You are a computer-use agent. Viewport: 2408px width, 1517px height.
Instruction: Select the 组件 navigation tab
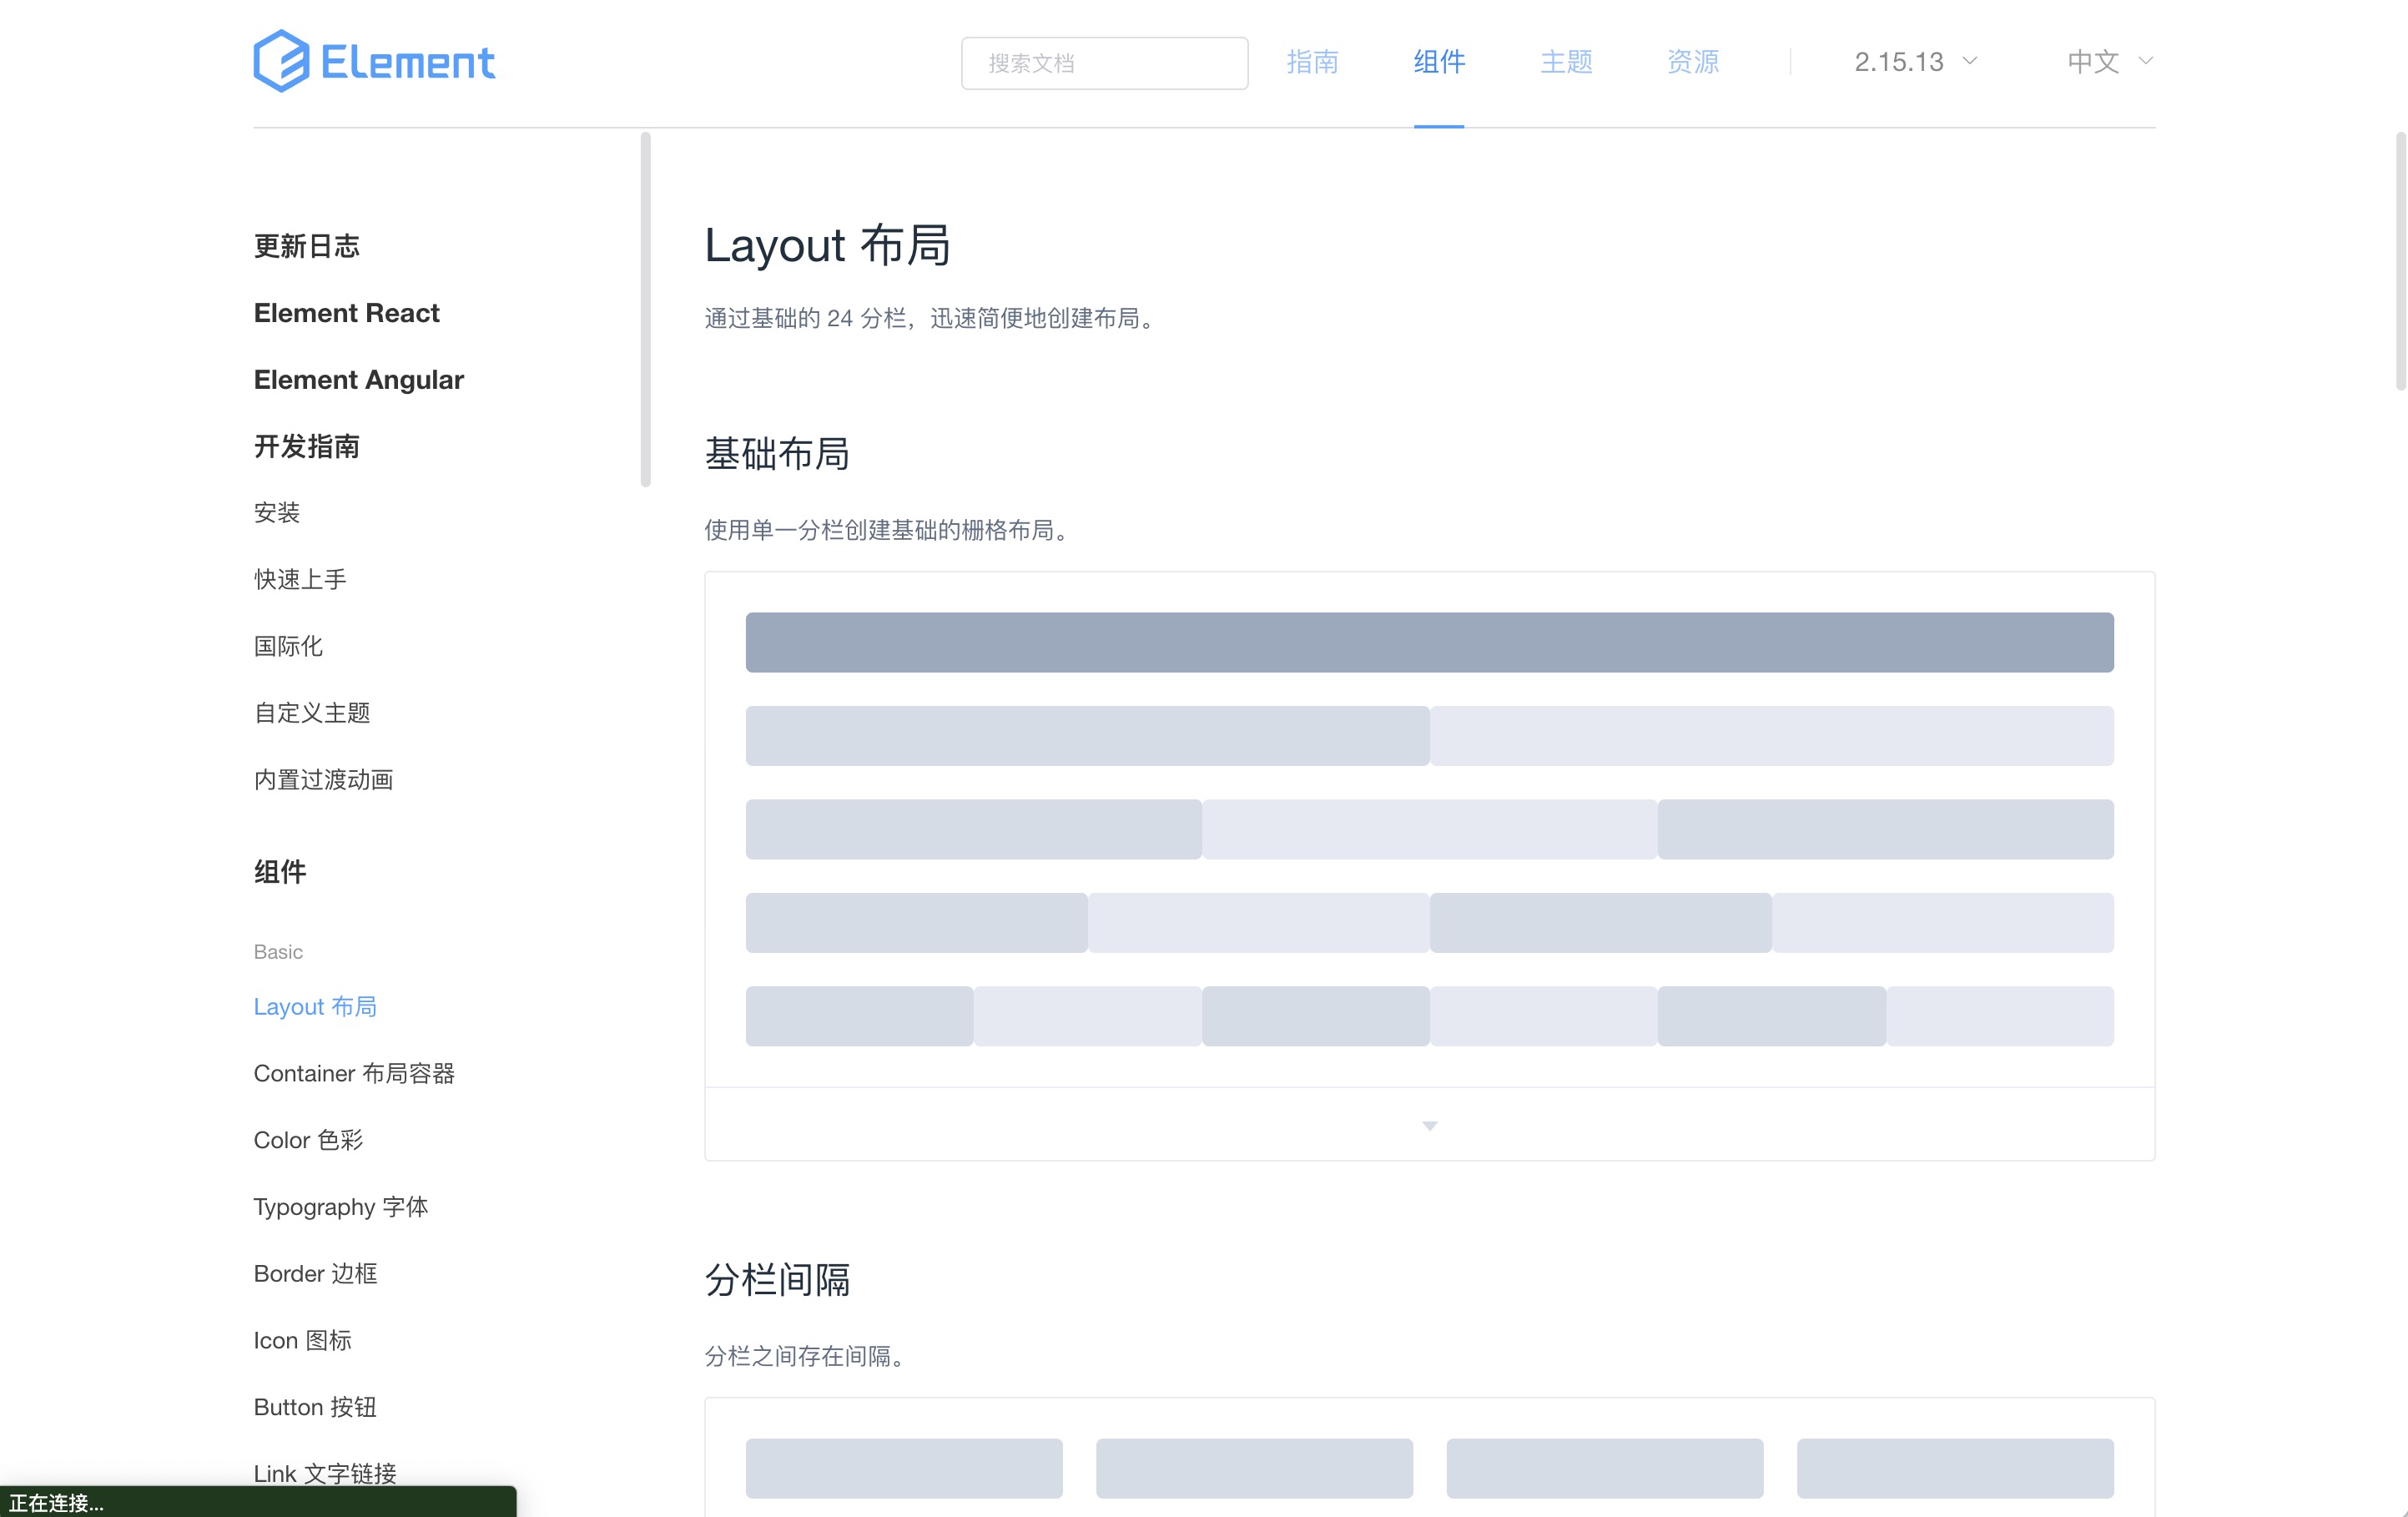1439,62
